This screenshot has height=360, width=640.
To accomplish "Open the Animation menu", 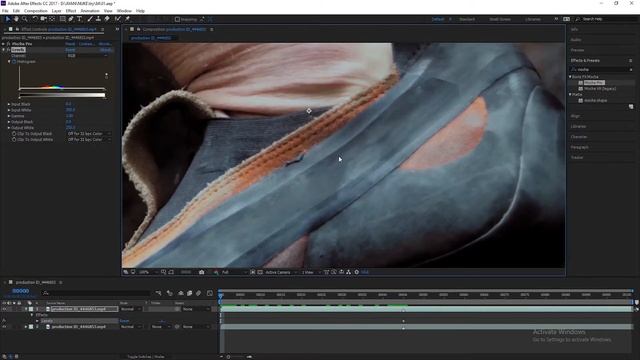I will tap(90, 11).
